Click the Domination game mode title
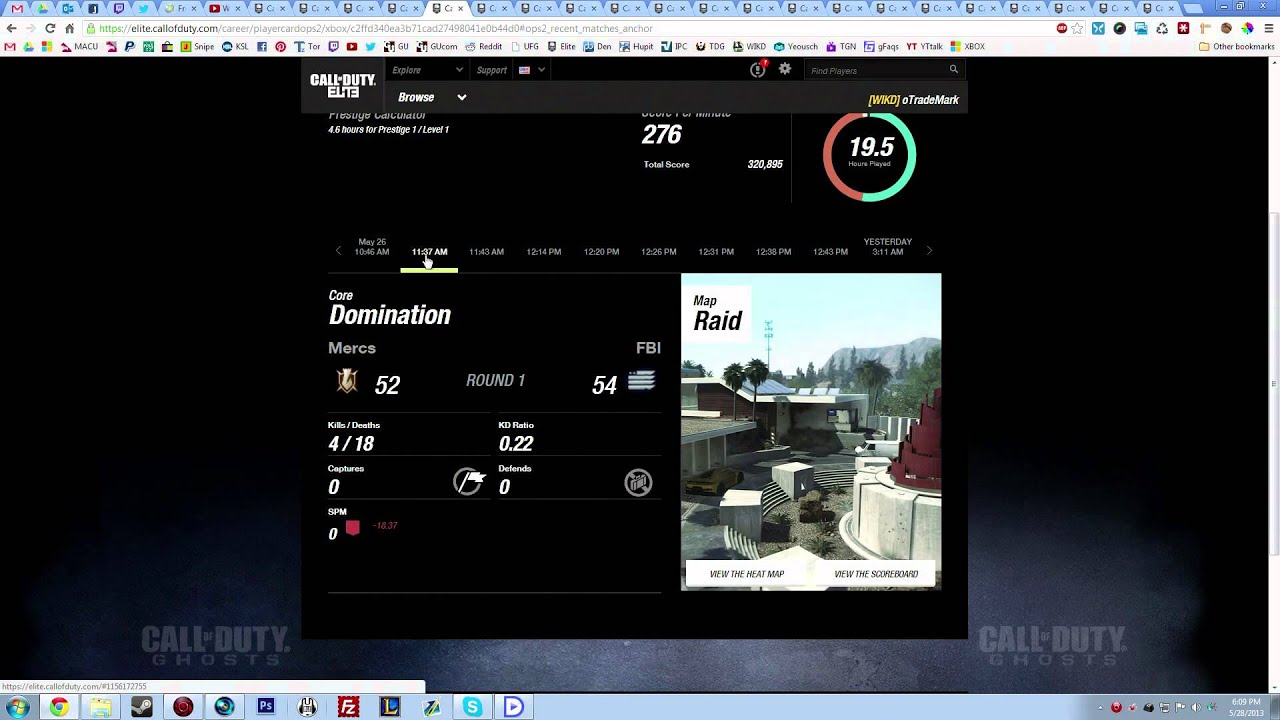The image size is (1280, 720). click(390, 315)
